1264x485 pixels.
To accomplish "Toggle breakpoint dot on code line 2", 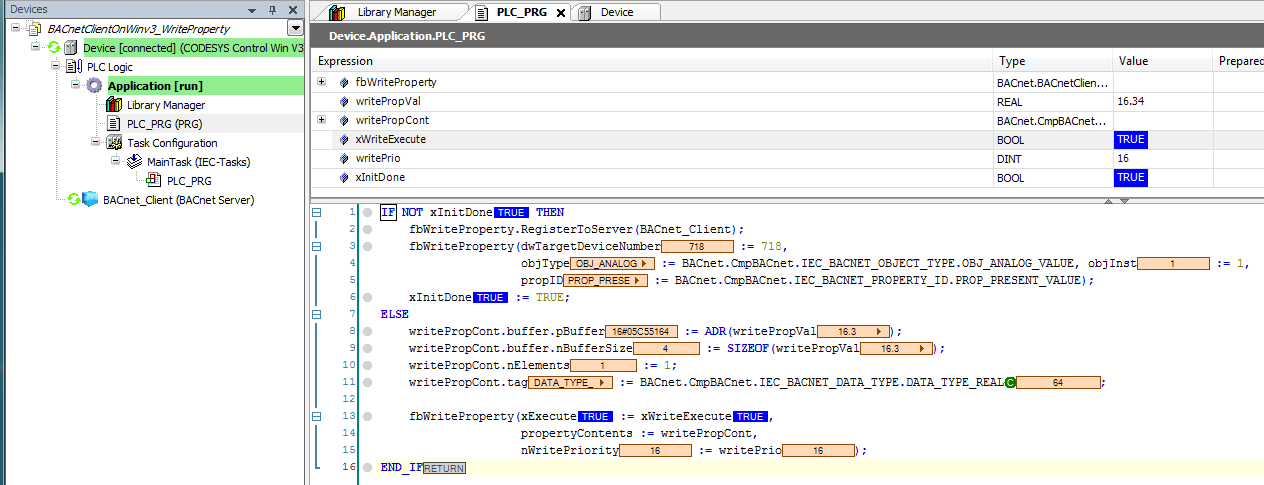I will 369,229.
